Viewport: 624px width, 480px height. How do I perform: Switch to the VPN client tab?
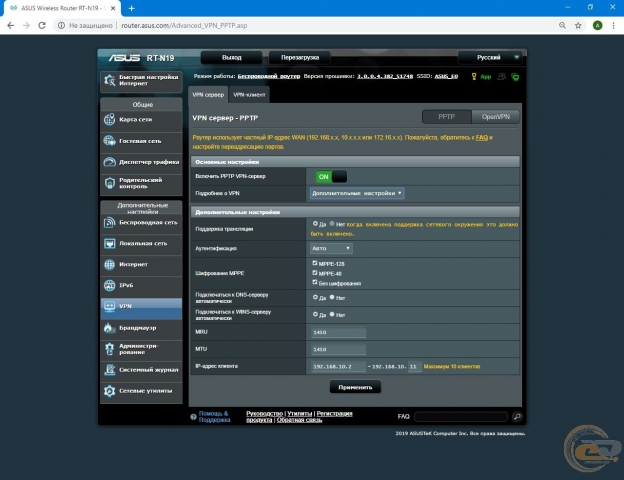(x=249, y=95)
